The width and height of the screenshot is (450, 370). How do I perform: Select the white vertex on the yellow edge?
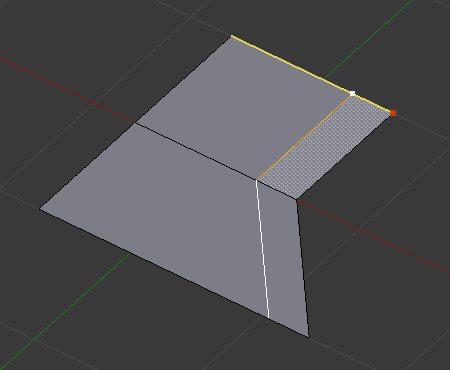(x=352, y=93)
